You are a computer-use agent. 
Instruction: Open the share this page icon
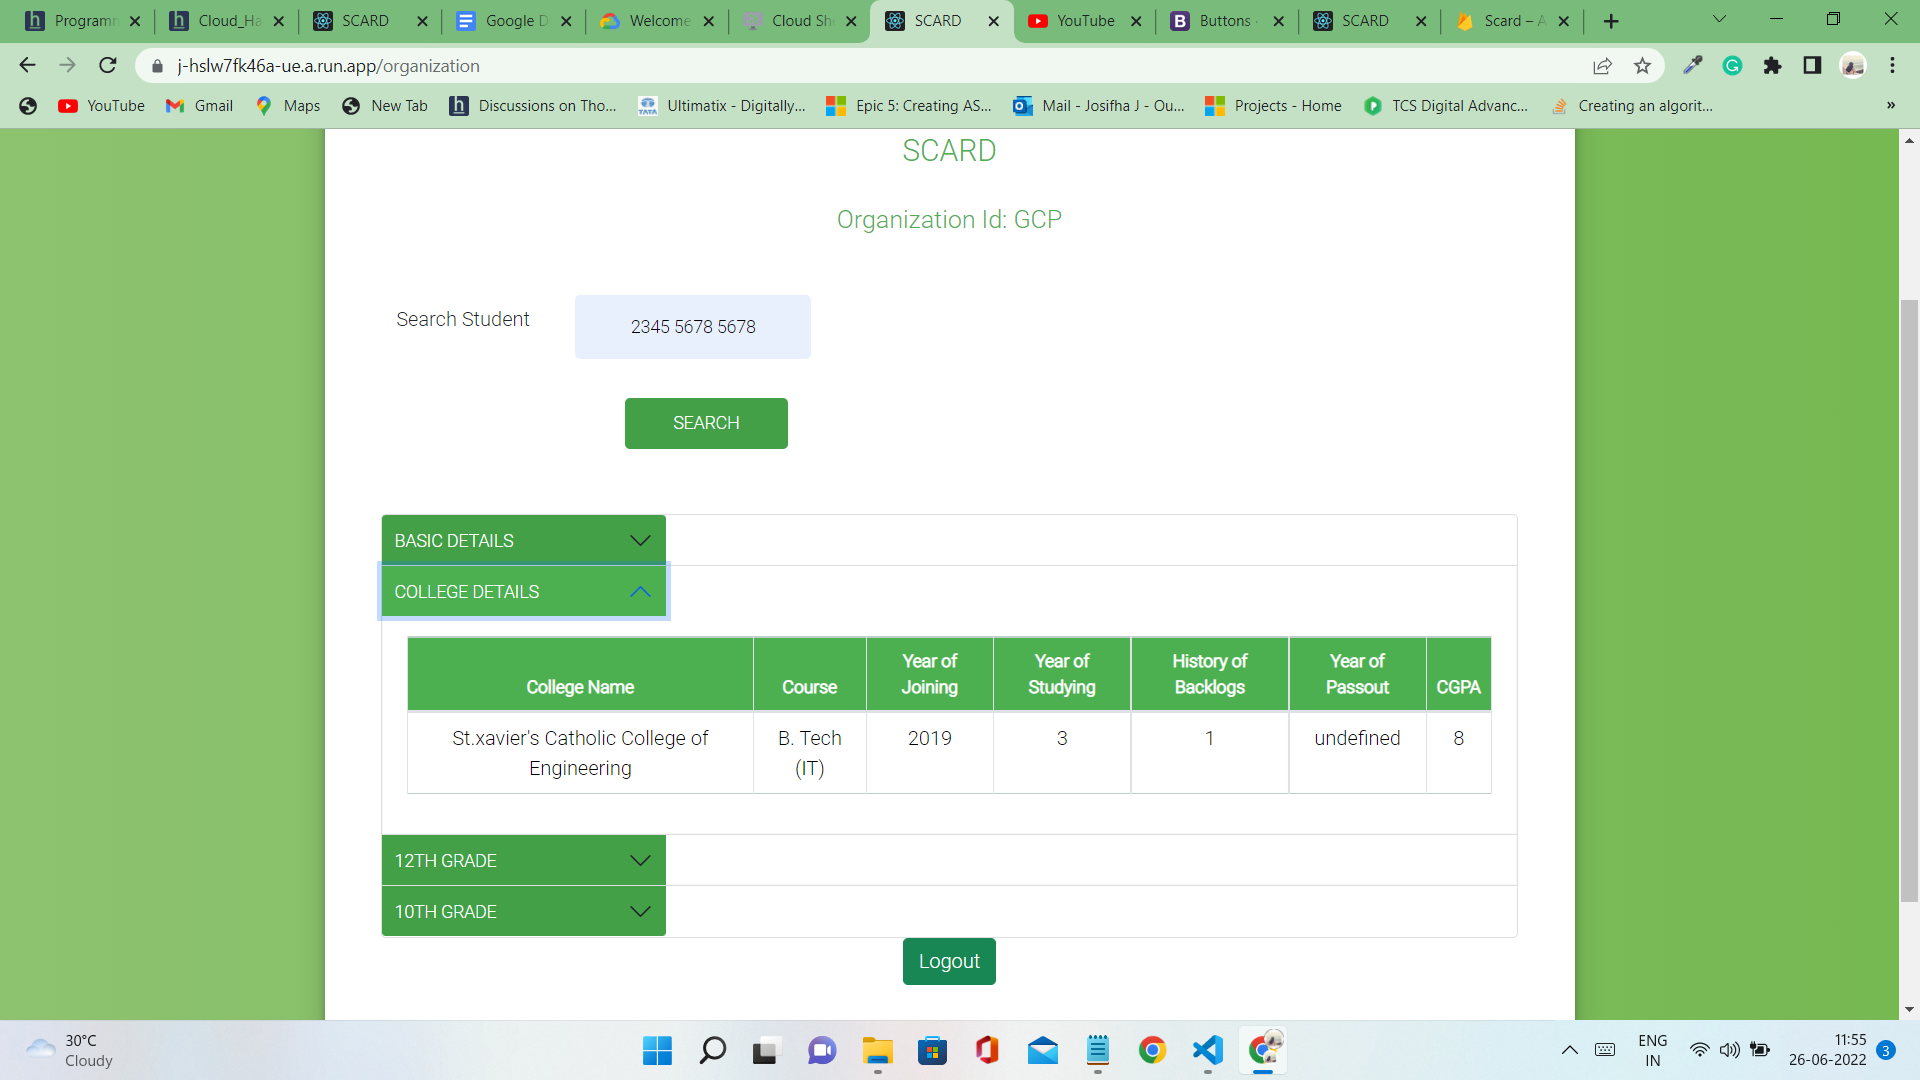tap(1602, 66)
